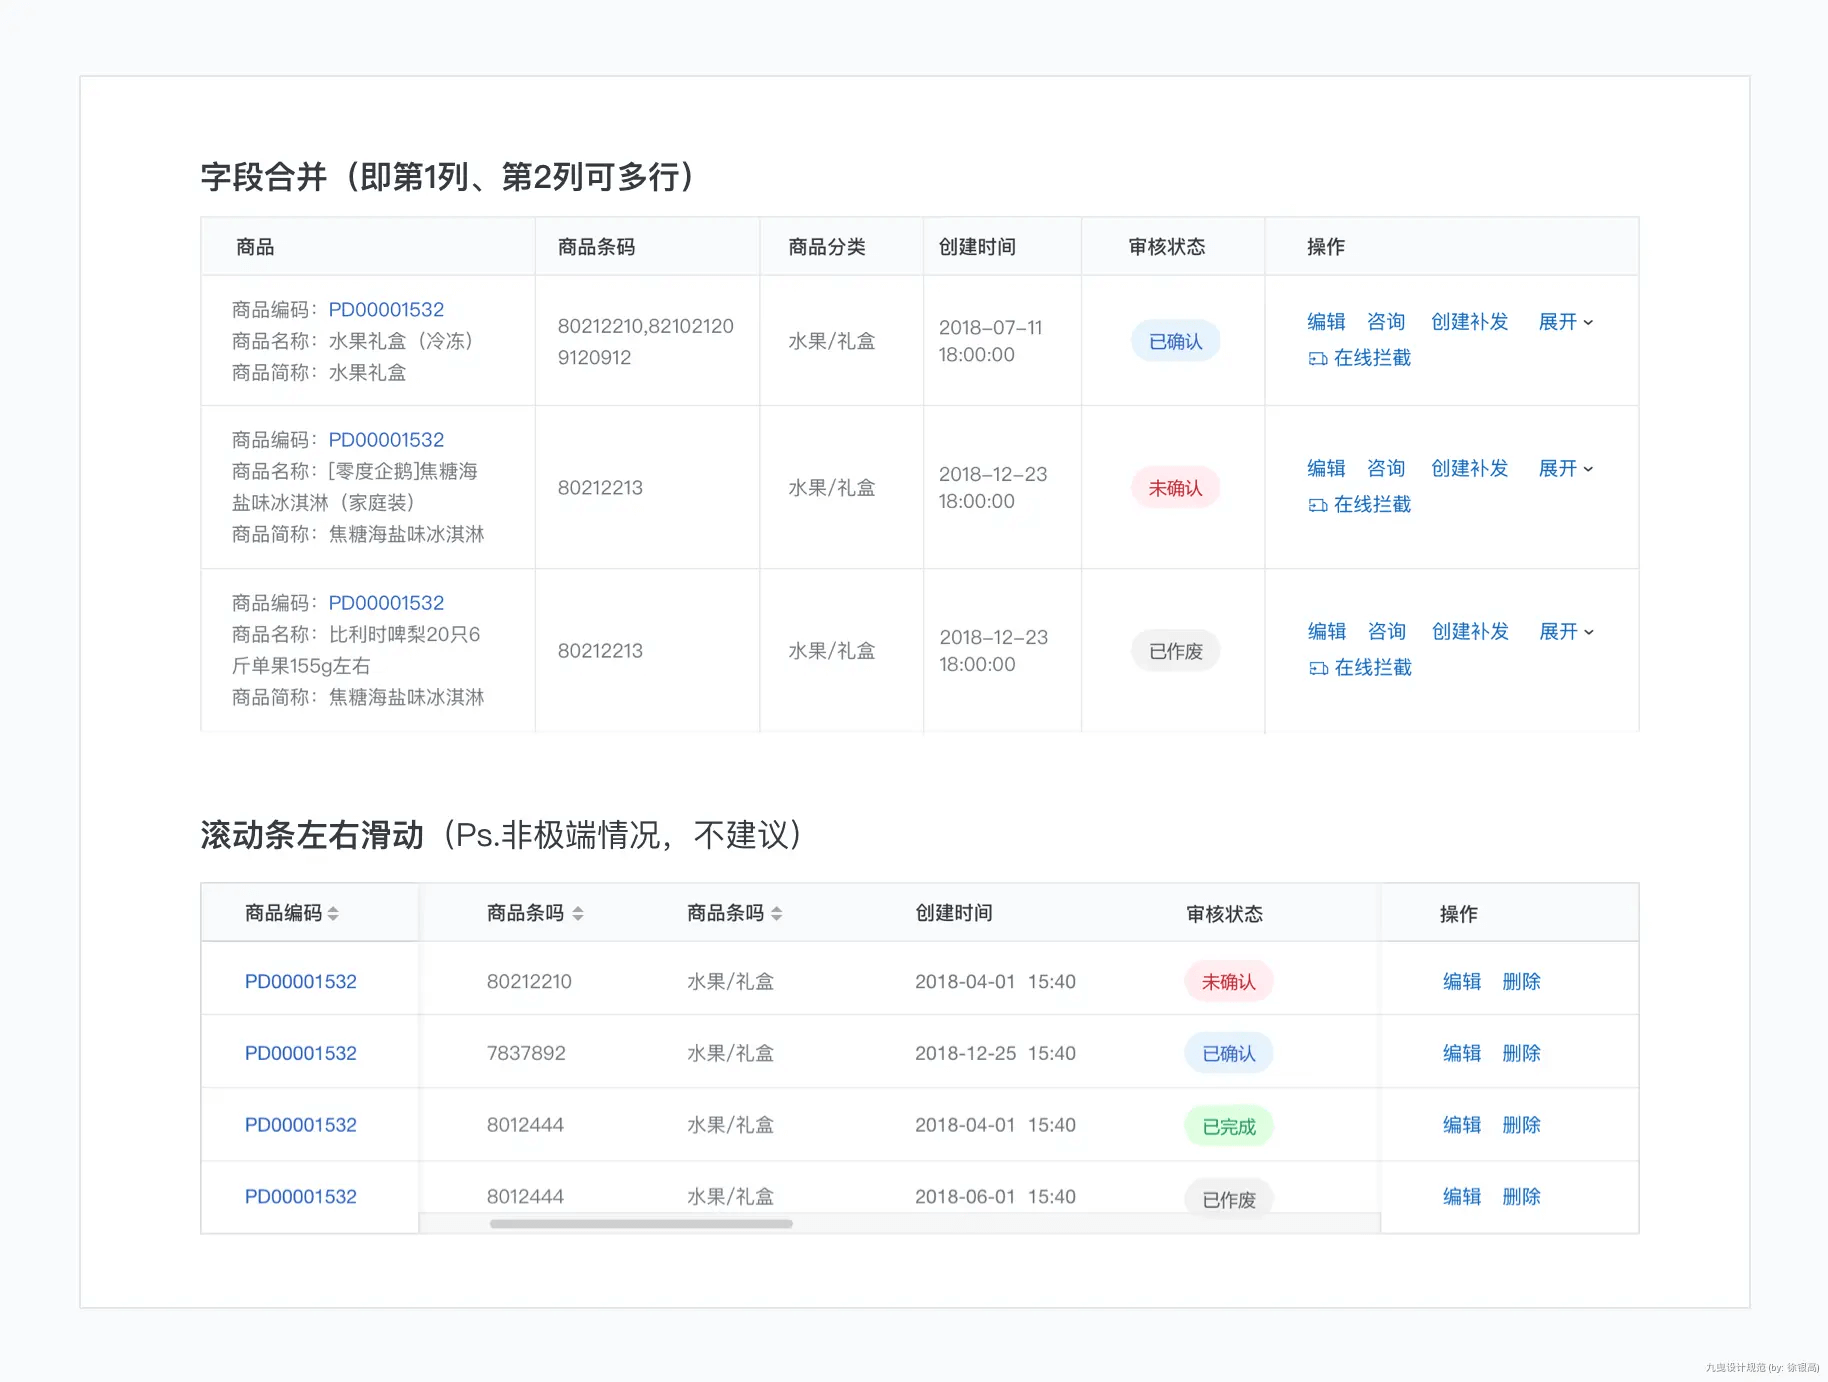Click truck icon of 在线拦截 in 水果礼盒(冷冻) row
The height and width of the screenshot is (1382, 1828).
point(1318,358)
